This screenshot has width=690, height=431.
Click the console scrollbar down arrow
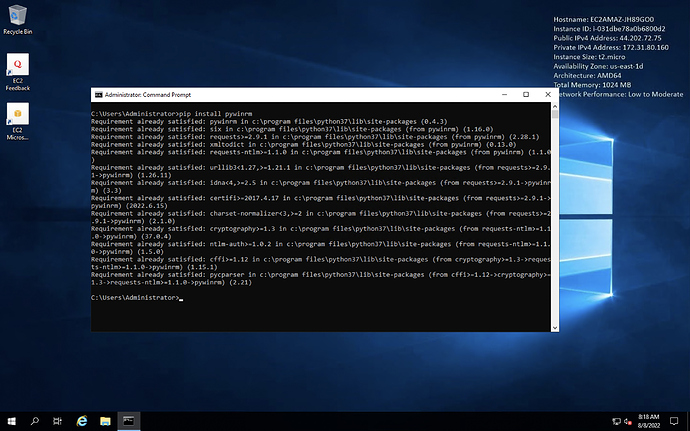[x=555, y=328]
